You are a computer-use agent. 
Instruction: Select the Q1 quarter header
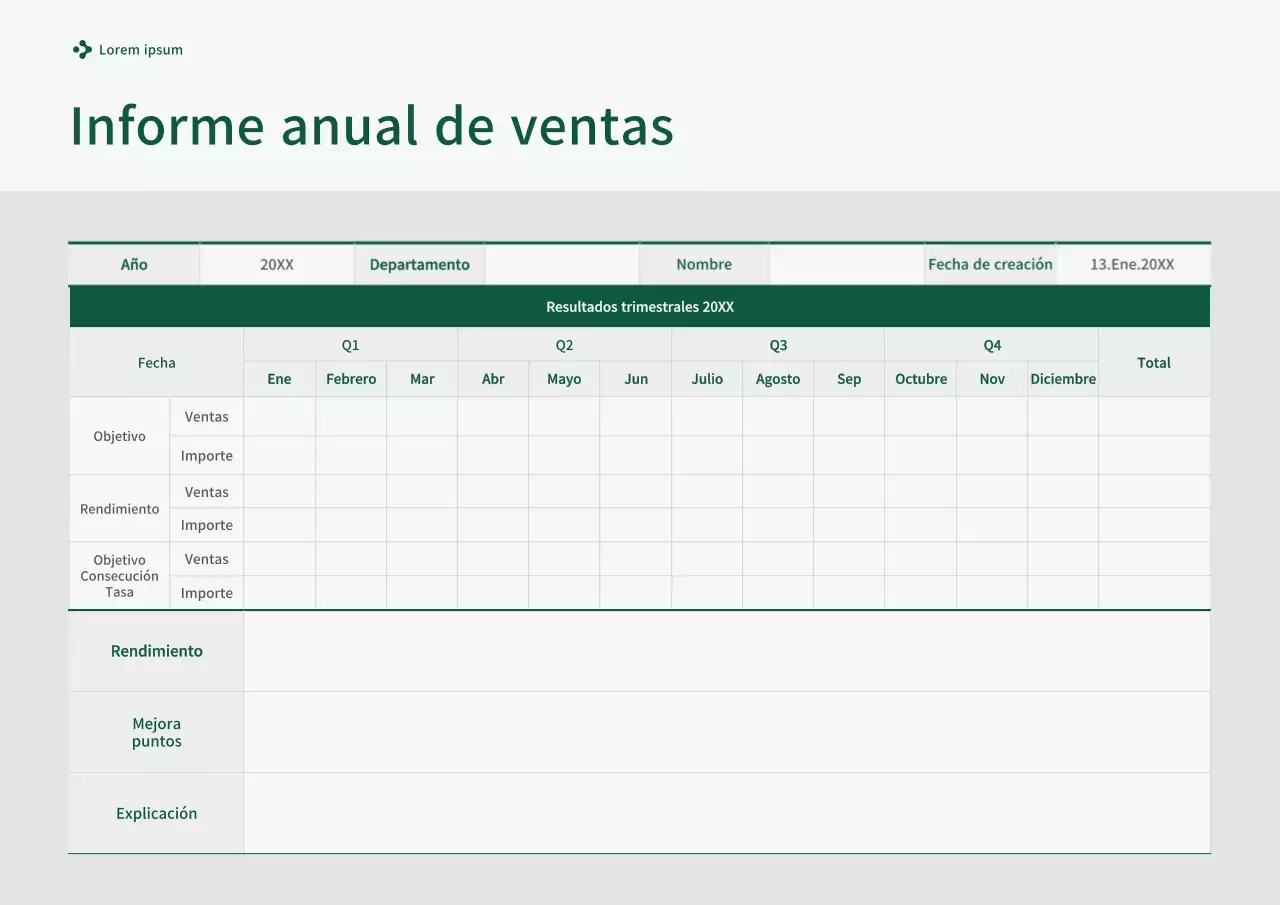pos(350,344)
